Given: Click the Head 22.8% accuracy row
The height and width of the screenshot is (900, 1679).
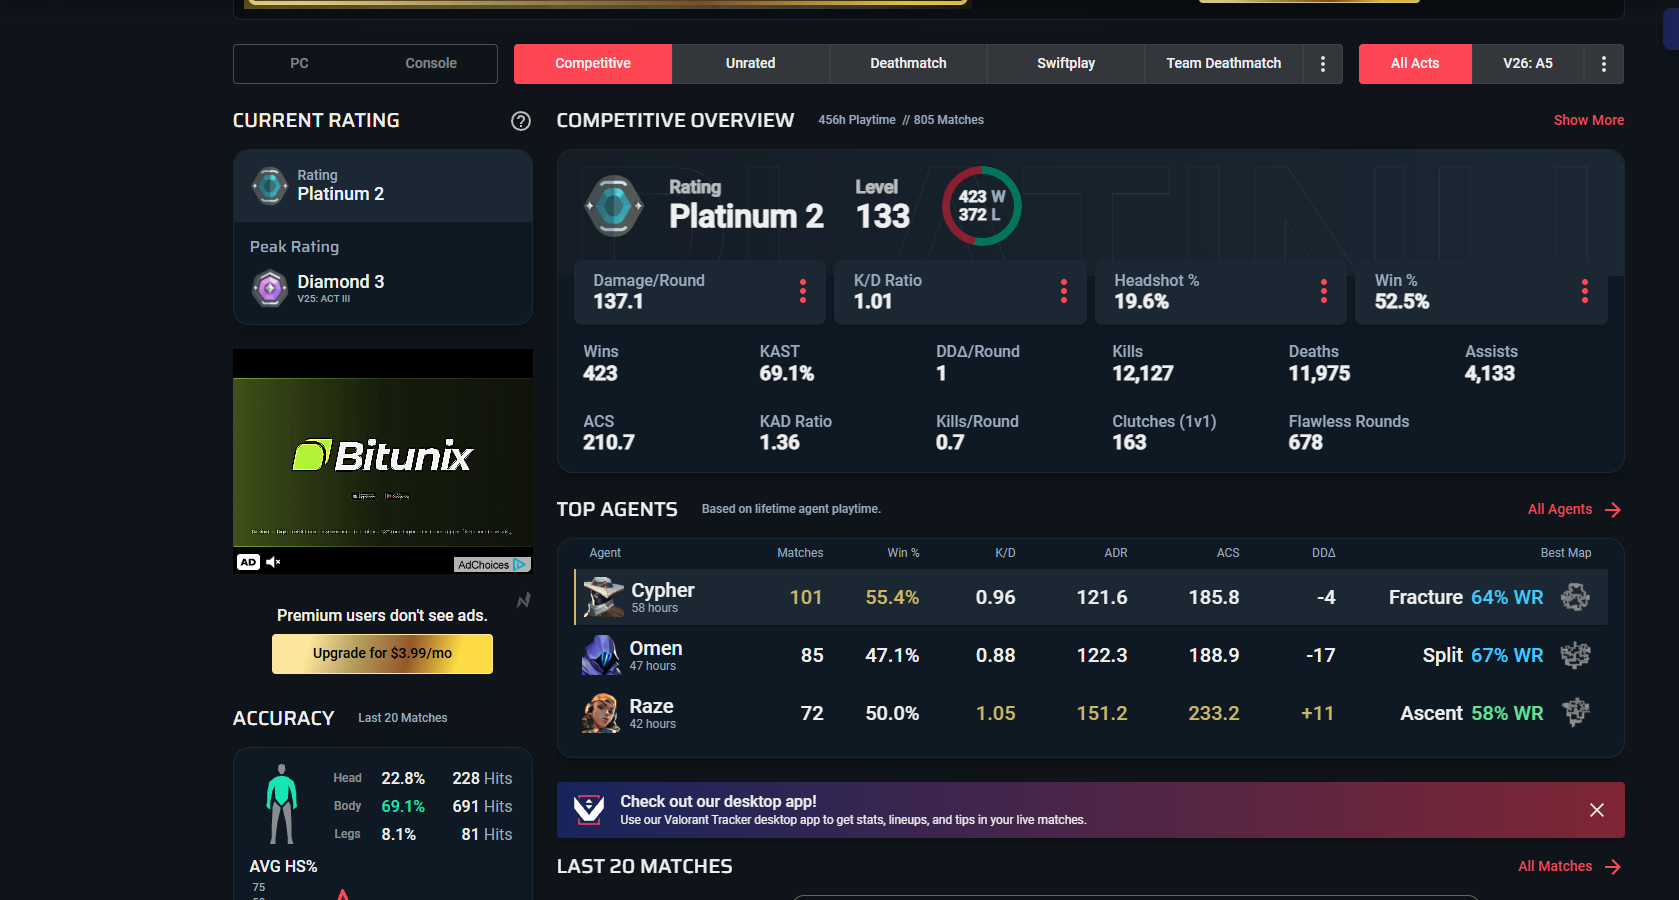Looking at the screenshot, I should tap(423, 778).
